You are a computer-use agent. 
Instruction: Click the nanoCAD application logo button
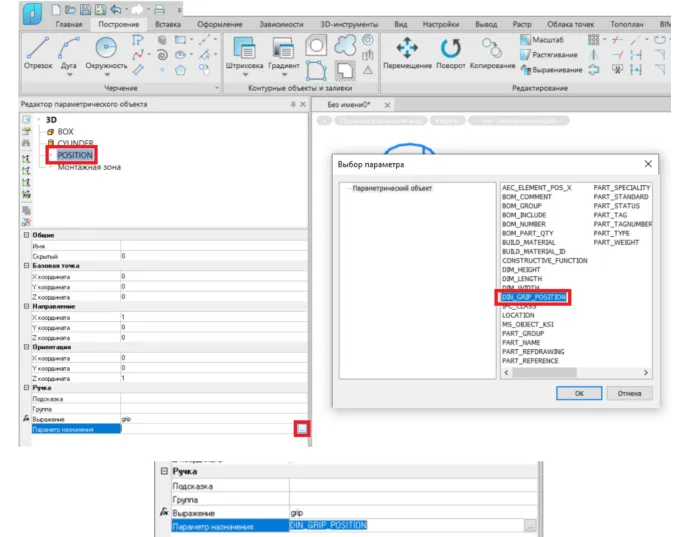tap(32, 14)
